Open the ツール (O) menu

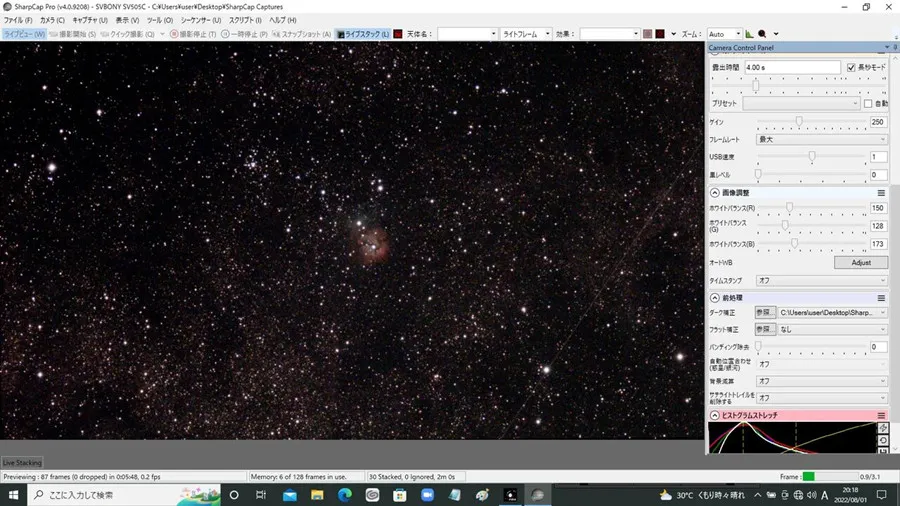click(x=160, y=20)
